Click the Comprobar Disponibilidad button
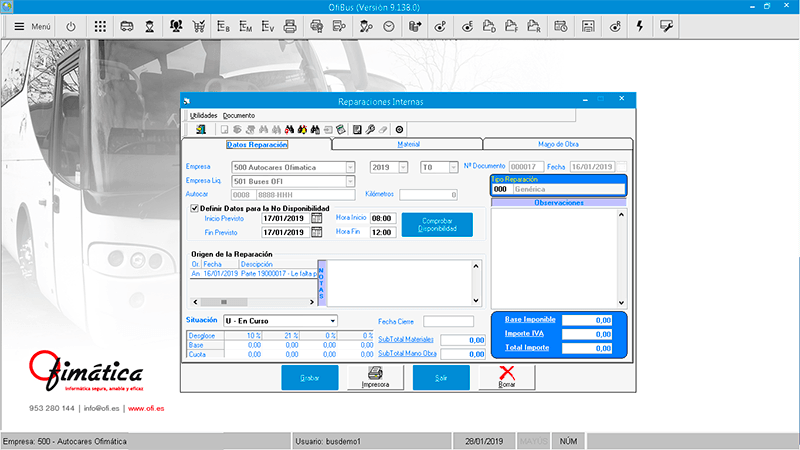Image resolution: width=800 pixels, height=450 pixels. pos(437,225)
